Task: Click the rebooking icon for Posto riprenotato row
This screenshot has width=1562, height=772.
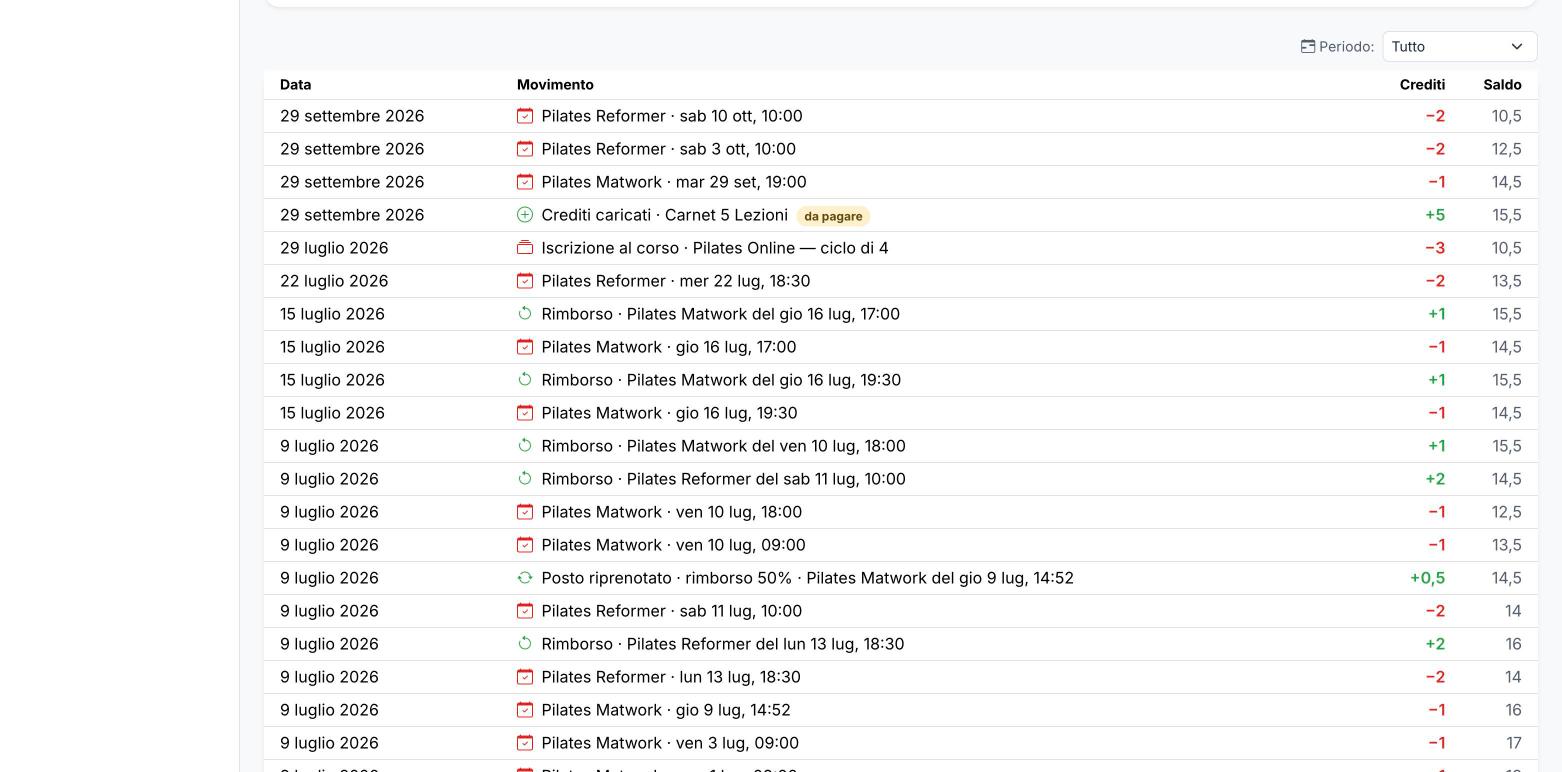Action: [x=525, y=578]
